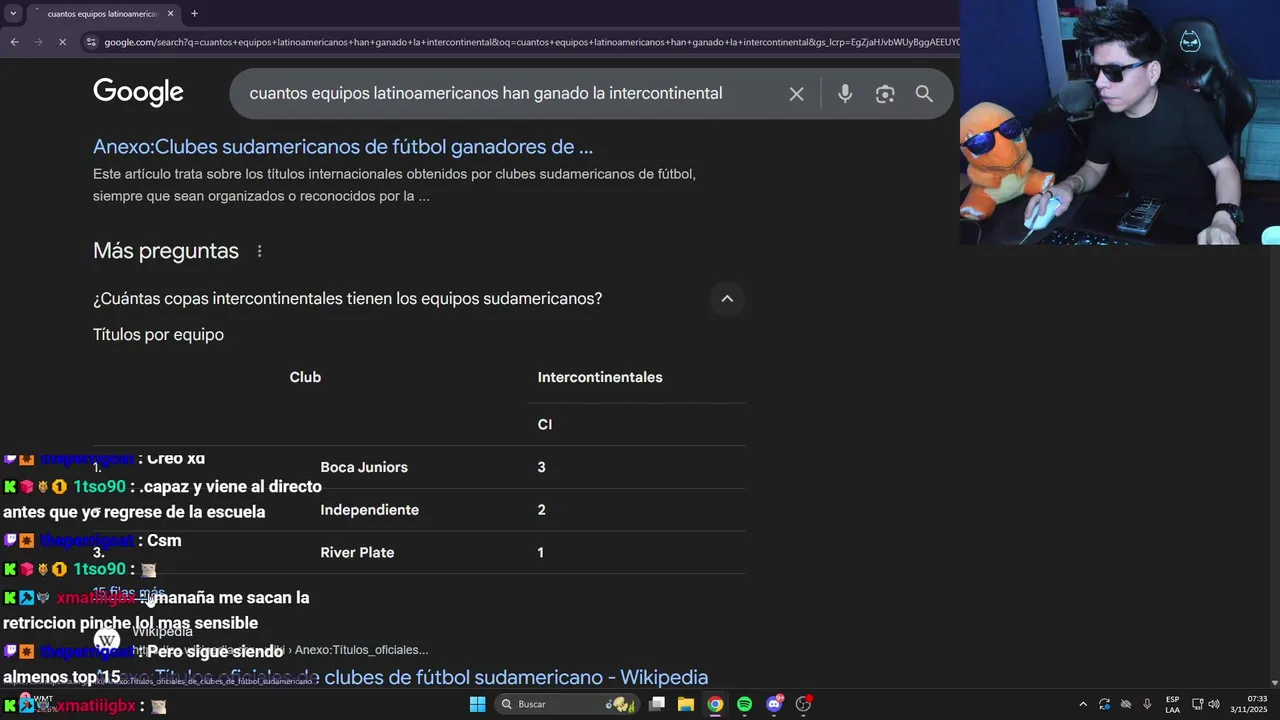Edit the Google search box text
Viewport: 1280px width, 720px height.
(x=486, y=93)
